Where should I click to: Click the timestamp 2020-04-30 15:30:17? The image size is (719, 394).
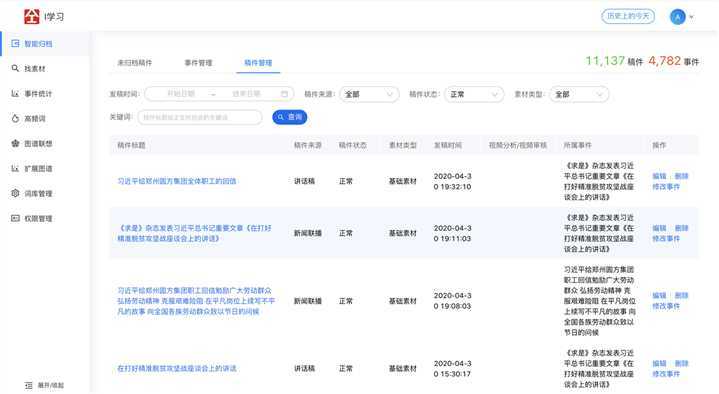click(x=452, y=368)
